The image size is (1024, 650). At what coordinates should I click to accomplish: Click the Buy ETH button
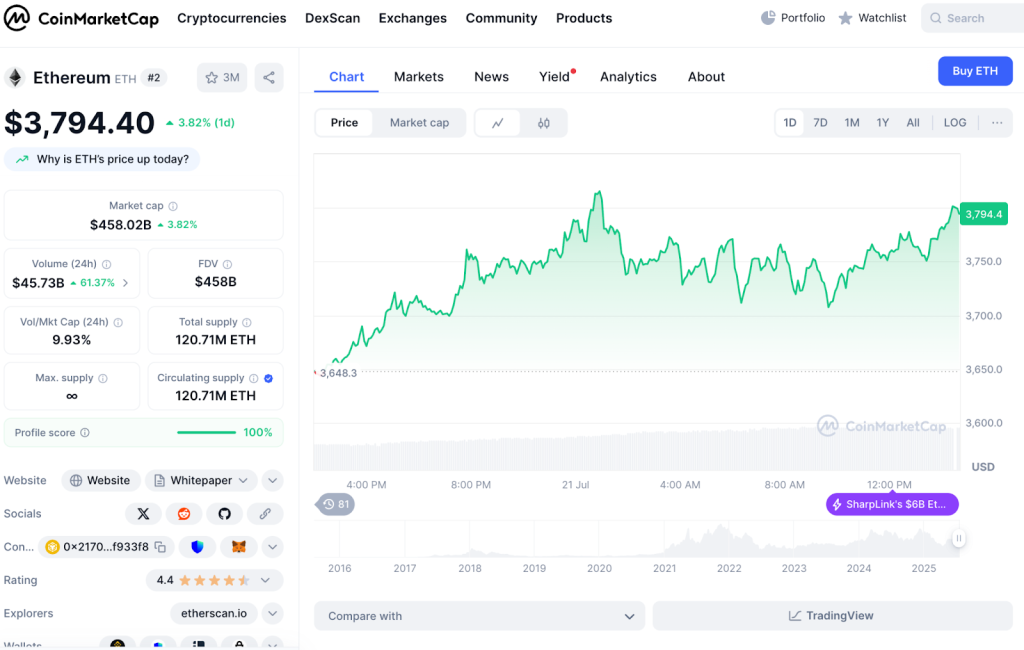[x=975, y=71]
